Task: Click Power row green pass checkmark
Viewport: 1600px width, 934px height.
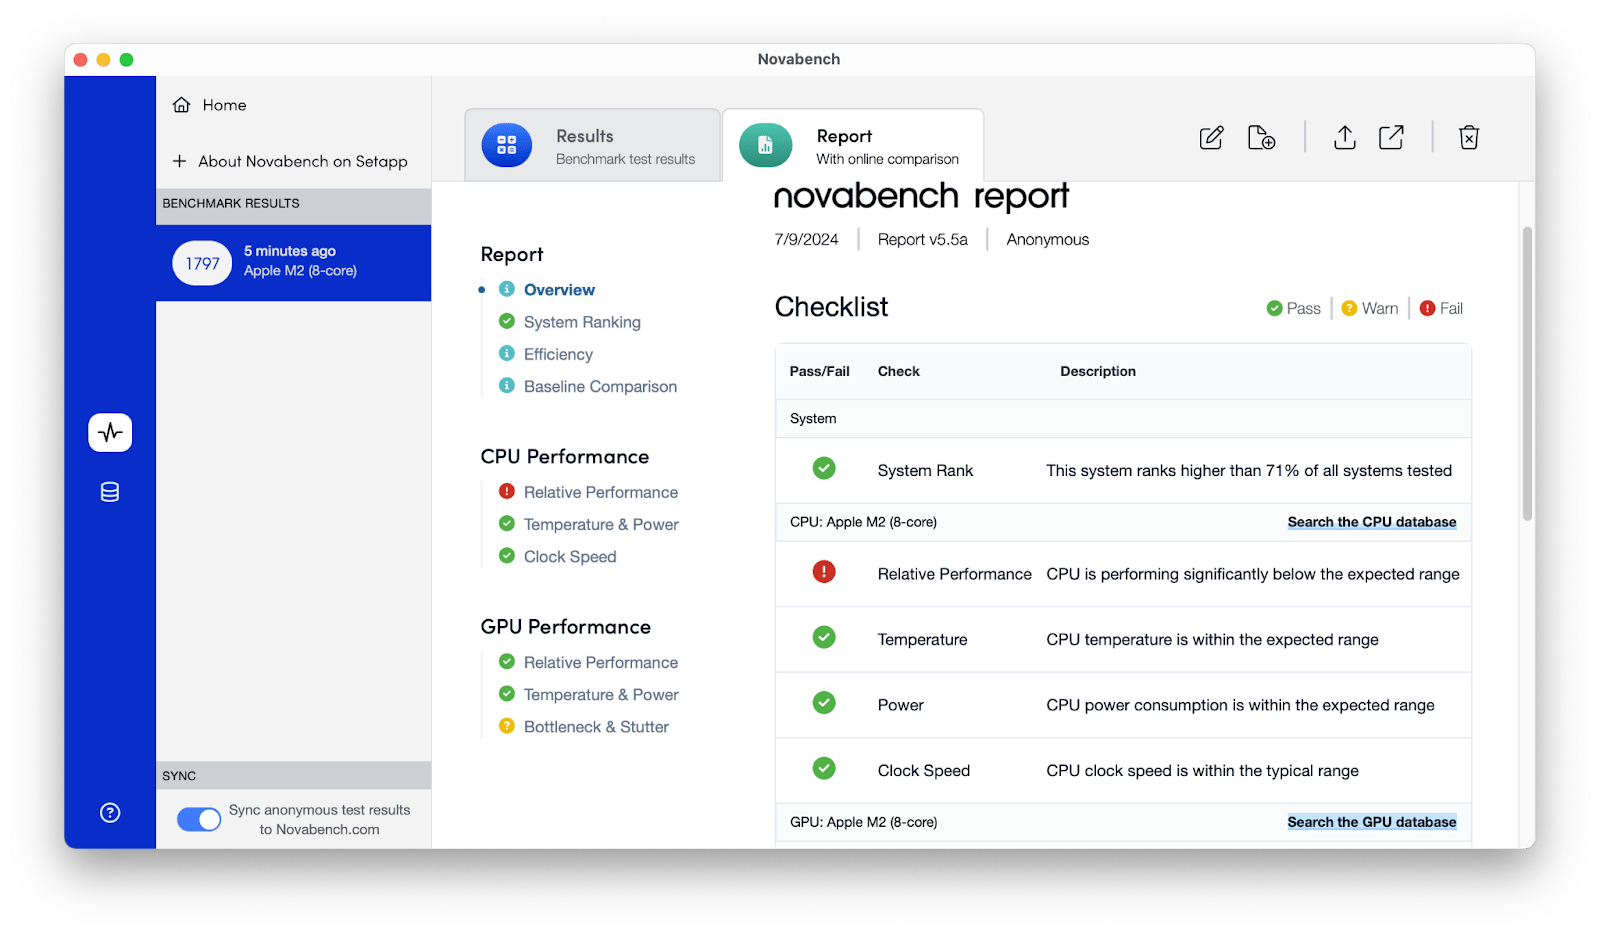Action: [824, 703]
